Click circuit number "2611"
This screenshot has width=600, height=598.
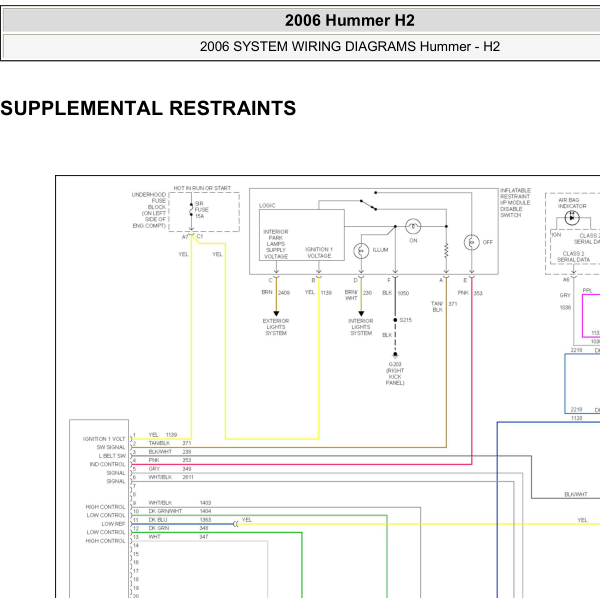point(188,477)
